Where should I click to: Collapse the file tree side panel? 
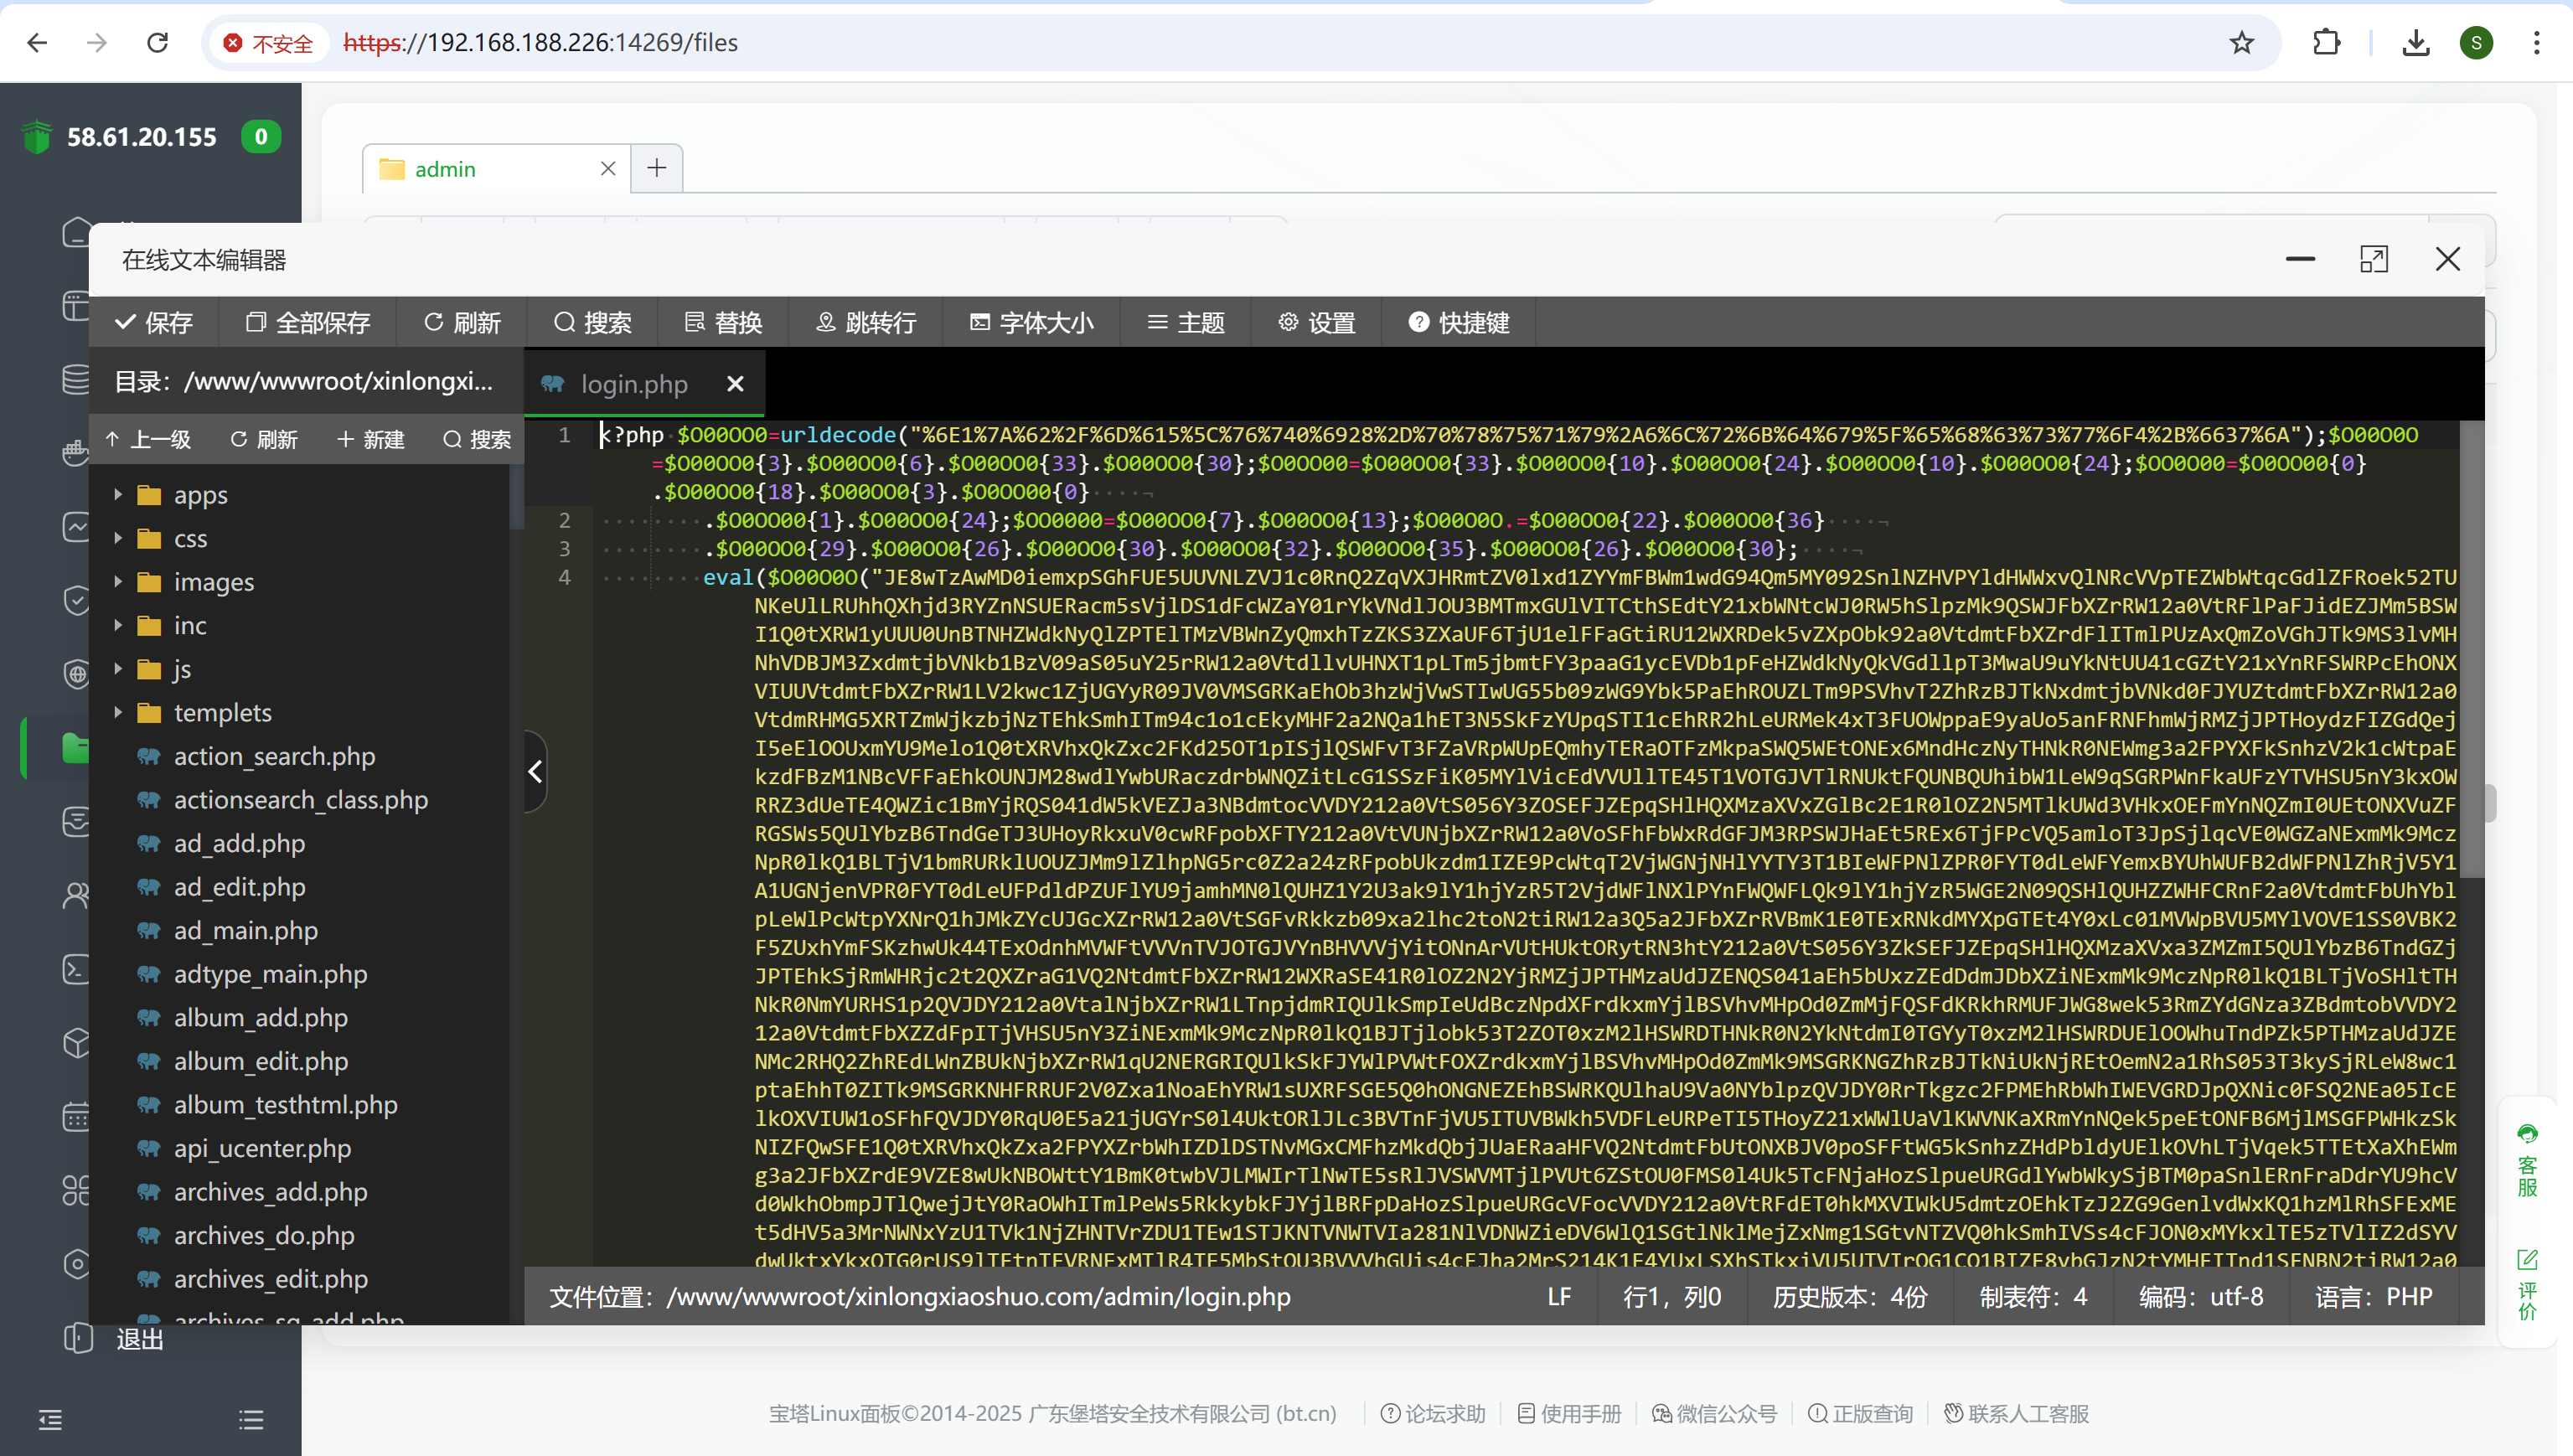tap(535, 771)
